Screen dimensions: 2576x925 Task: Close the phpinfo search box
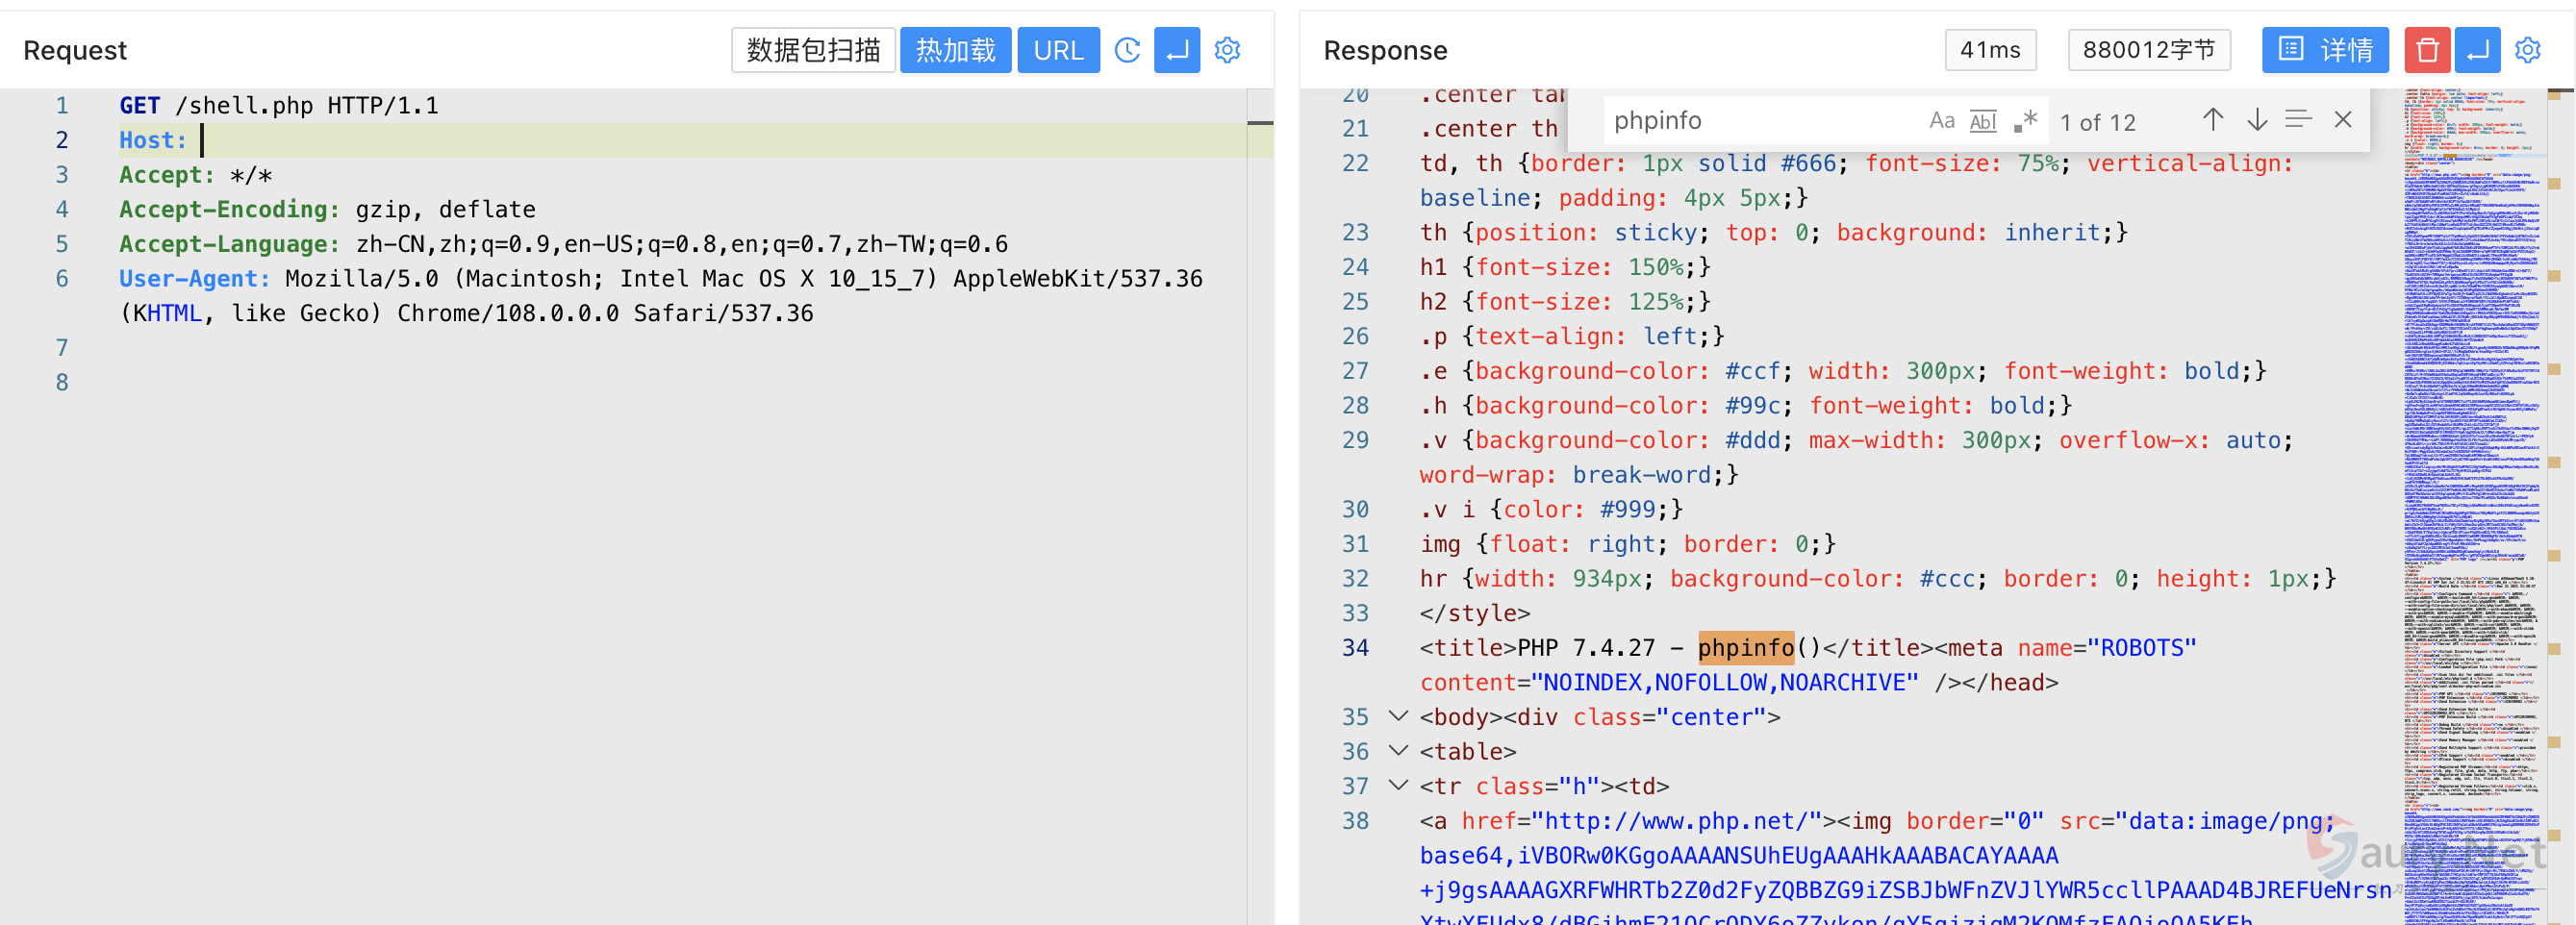2342,120
